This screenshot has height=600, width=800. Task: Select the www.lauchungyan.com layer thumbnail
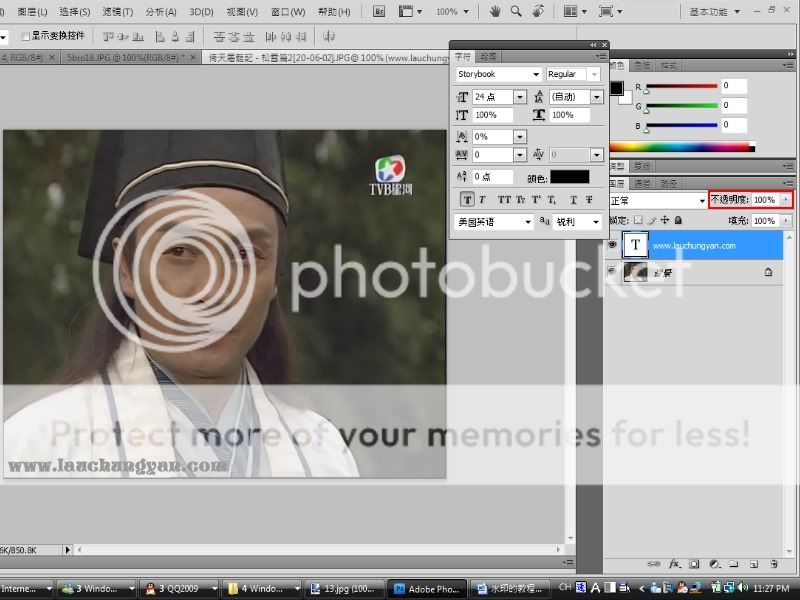click(x=635, y=244)
